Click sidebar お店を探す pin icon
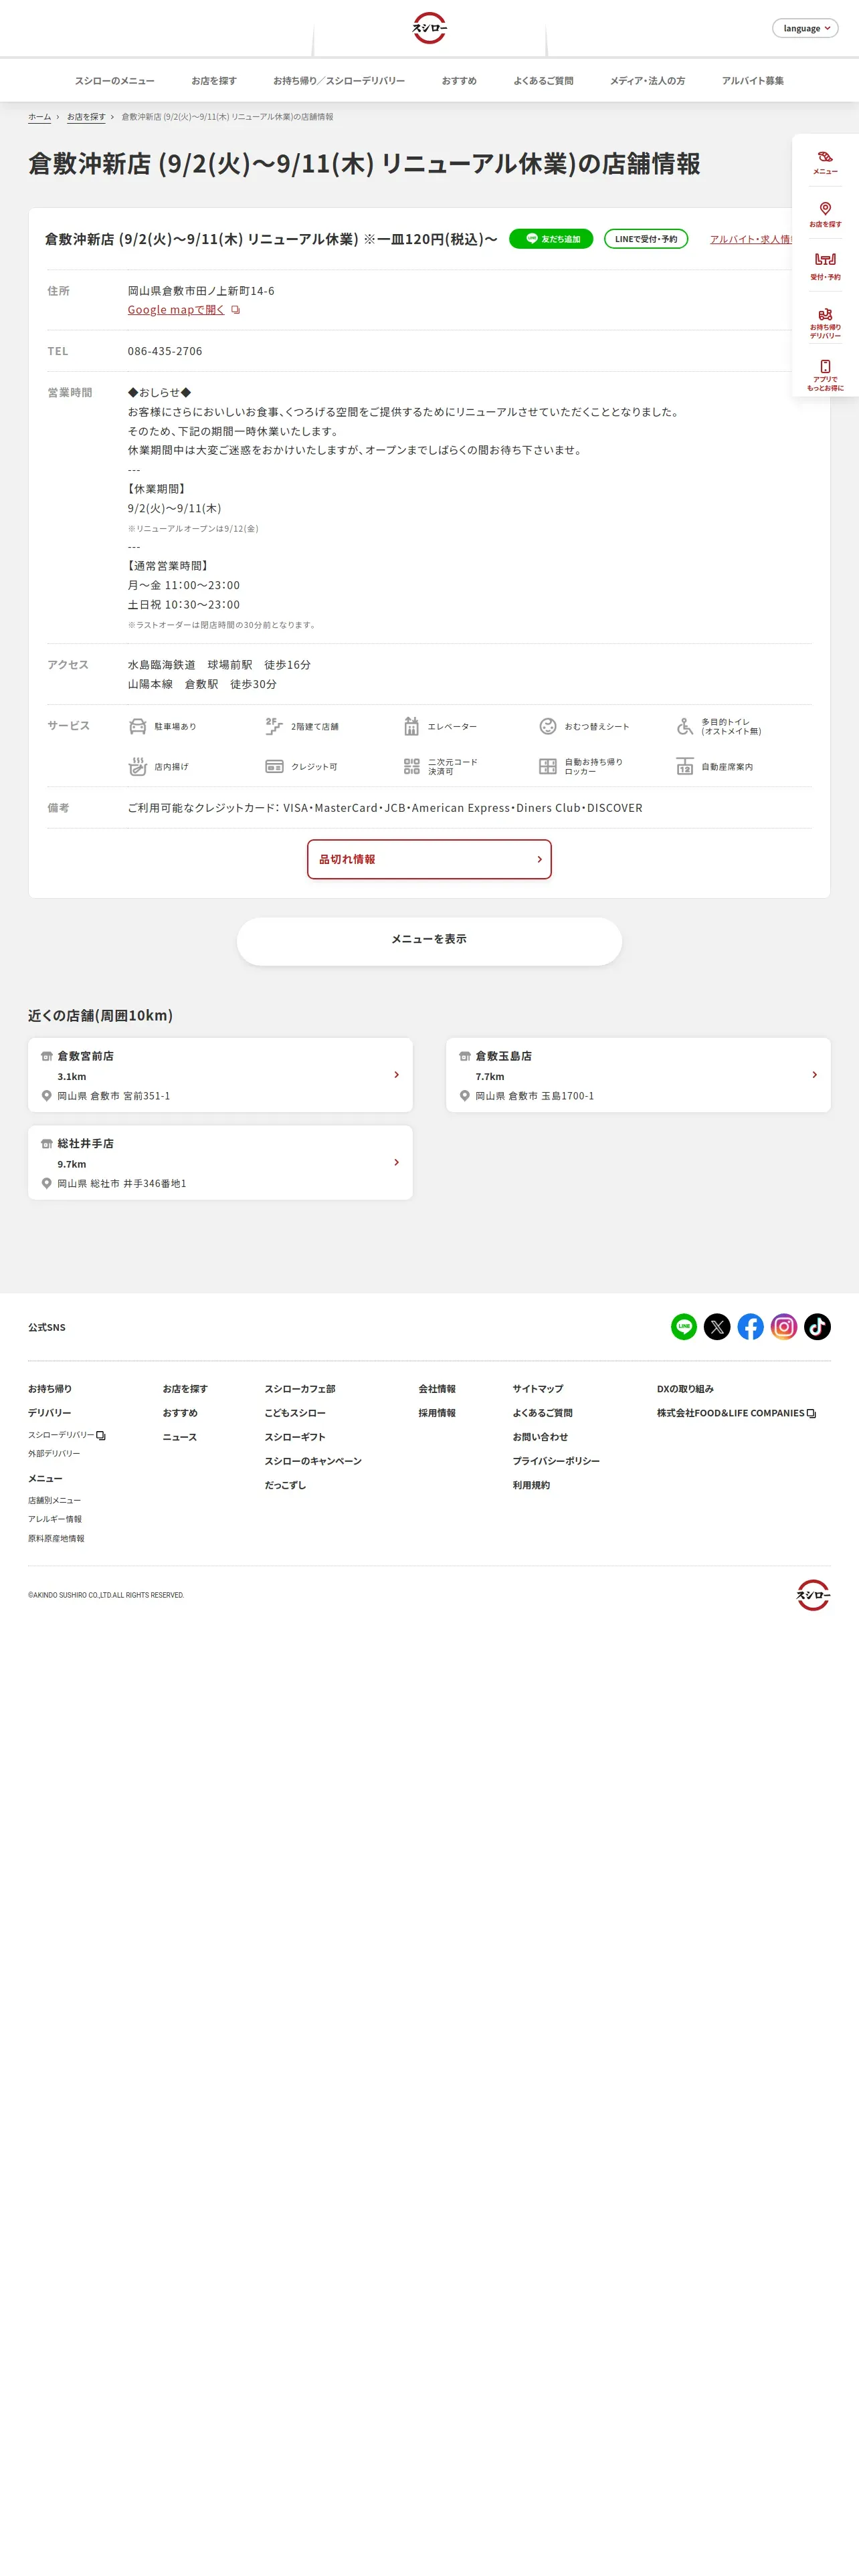This screenshot has height=2576, width=859. coord(825,208)
